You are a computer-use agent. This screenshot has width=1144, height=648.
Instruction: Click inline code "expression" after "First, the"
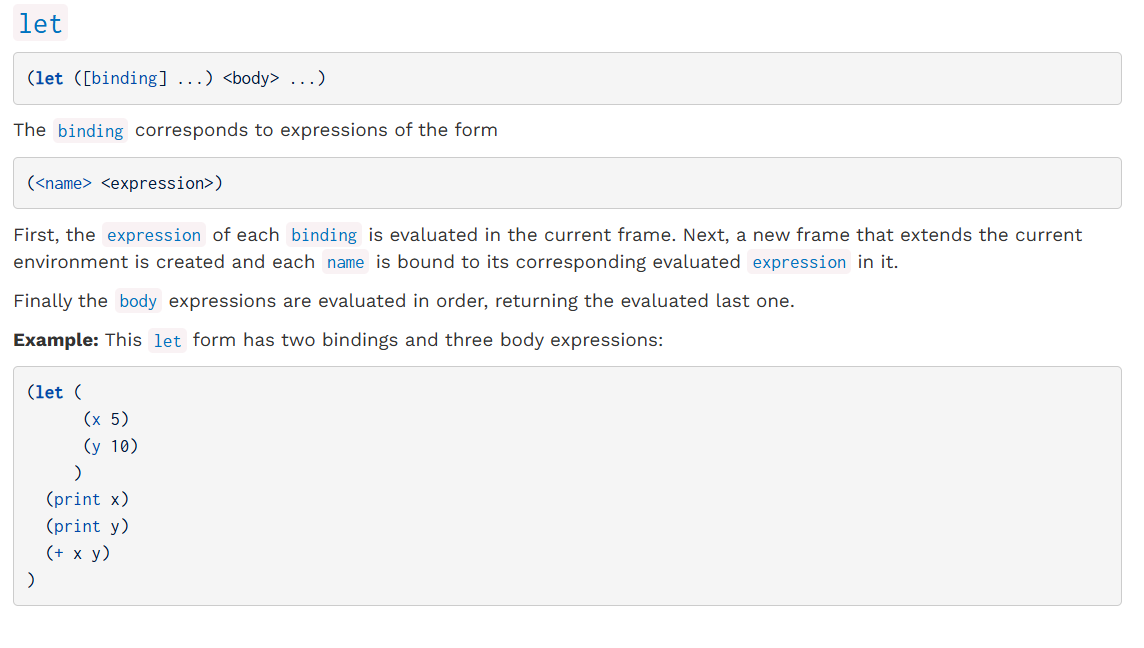154,236
